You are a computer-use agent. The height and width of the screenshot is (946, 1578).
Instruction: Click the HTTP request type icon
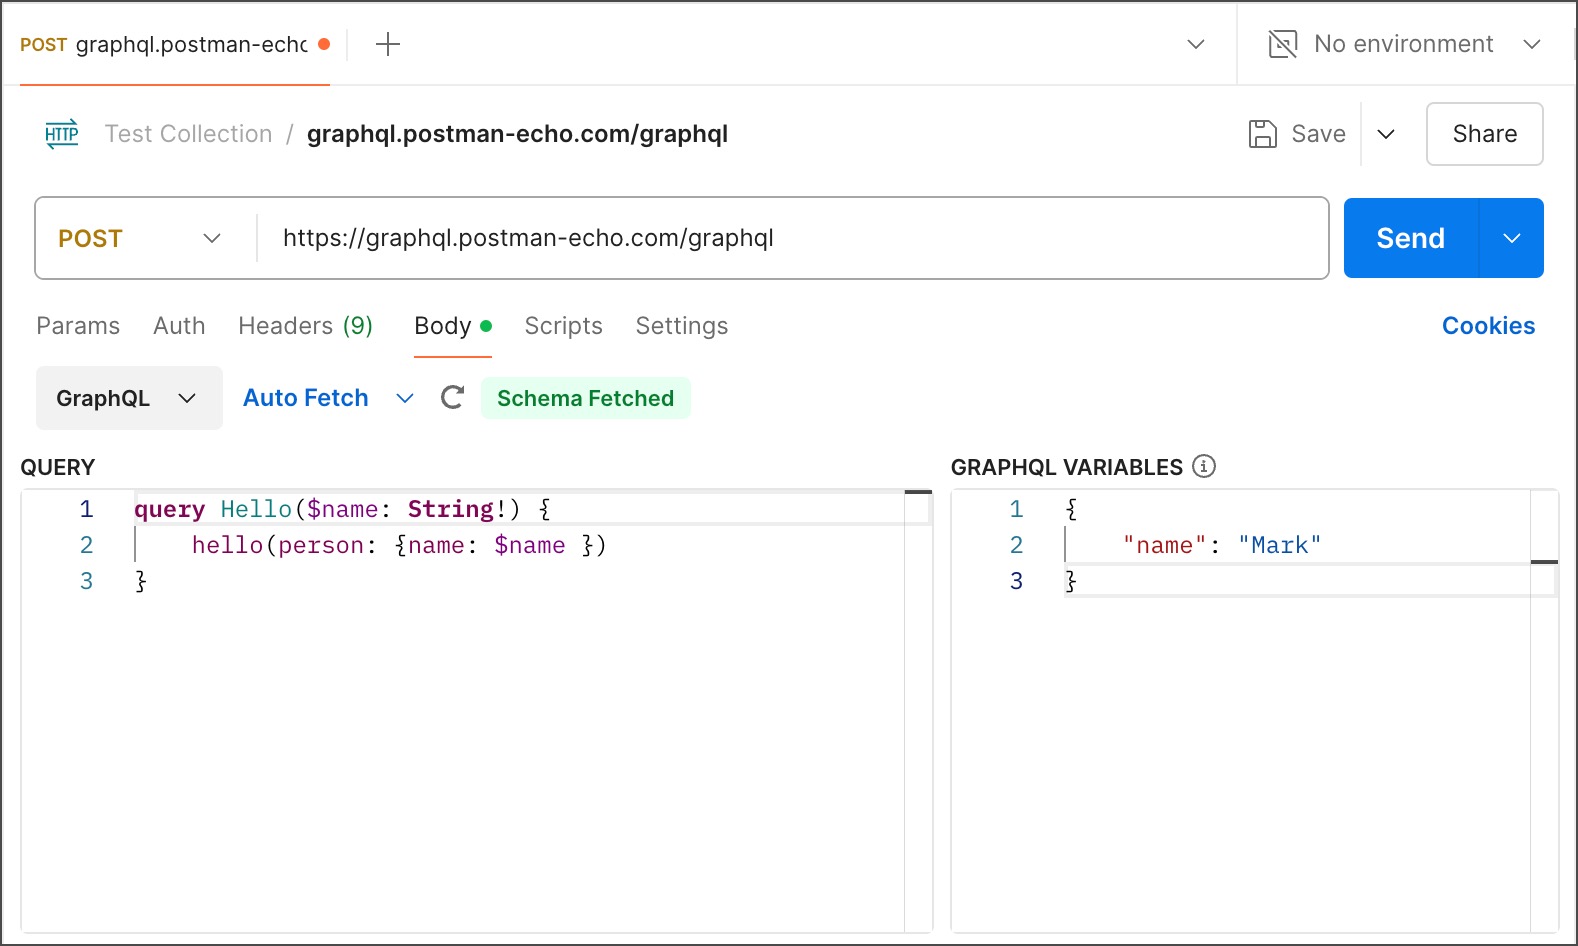click(x=62, y=134)
